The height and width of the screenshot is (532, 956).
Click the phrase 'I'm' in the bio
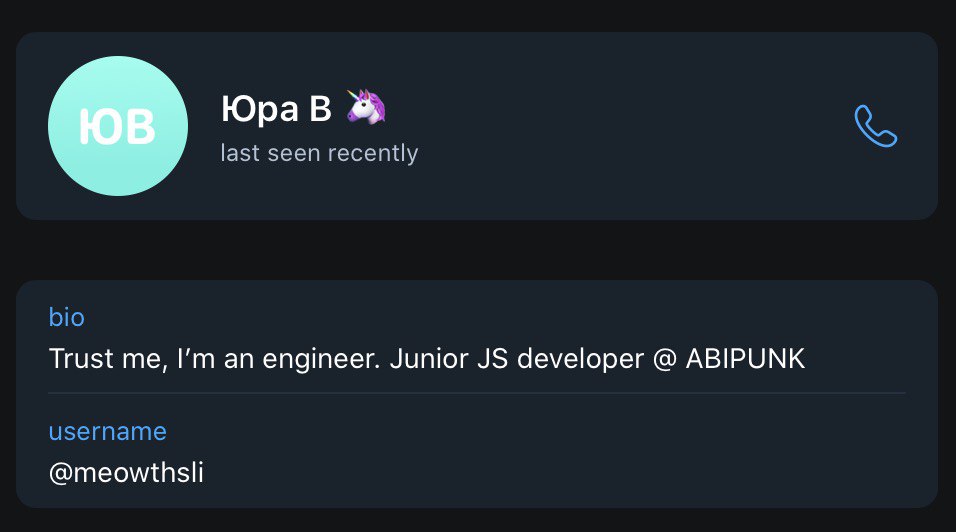(196, 358)
